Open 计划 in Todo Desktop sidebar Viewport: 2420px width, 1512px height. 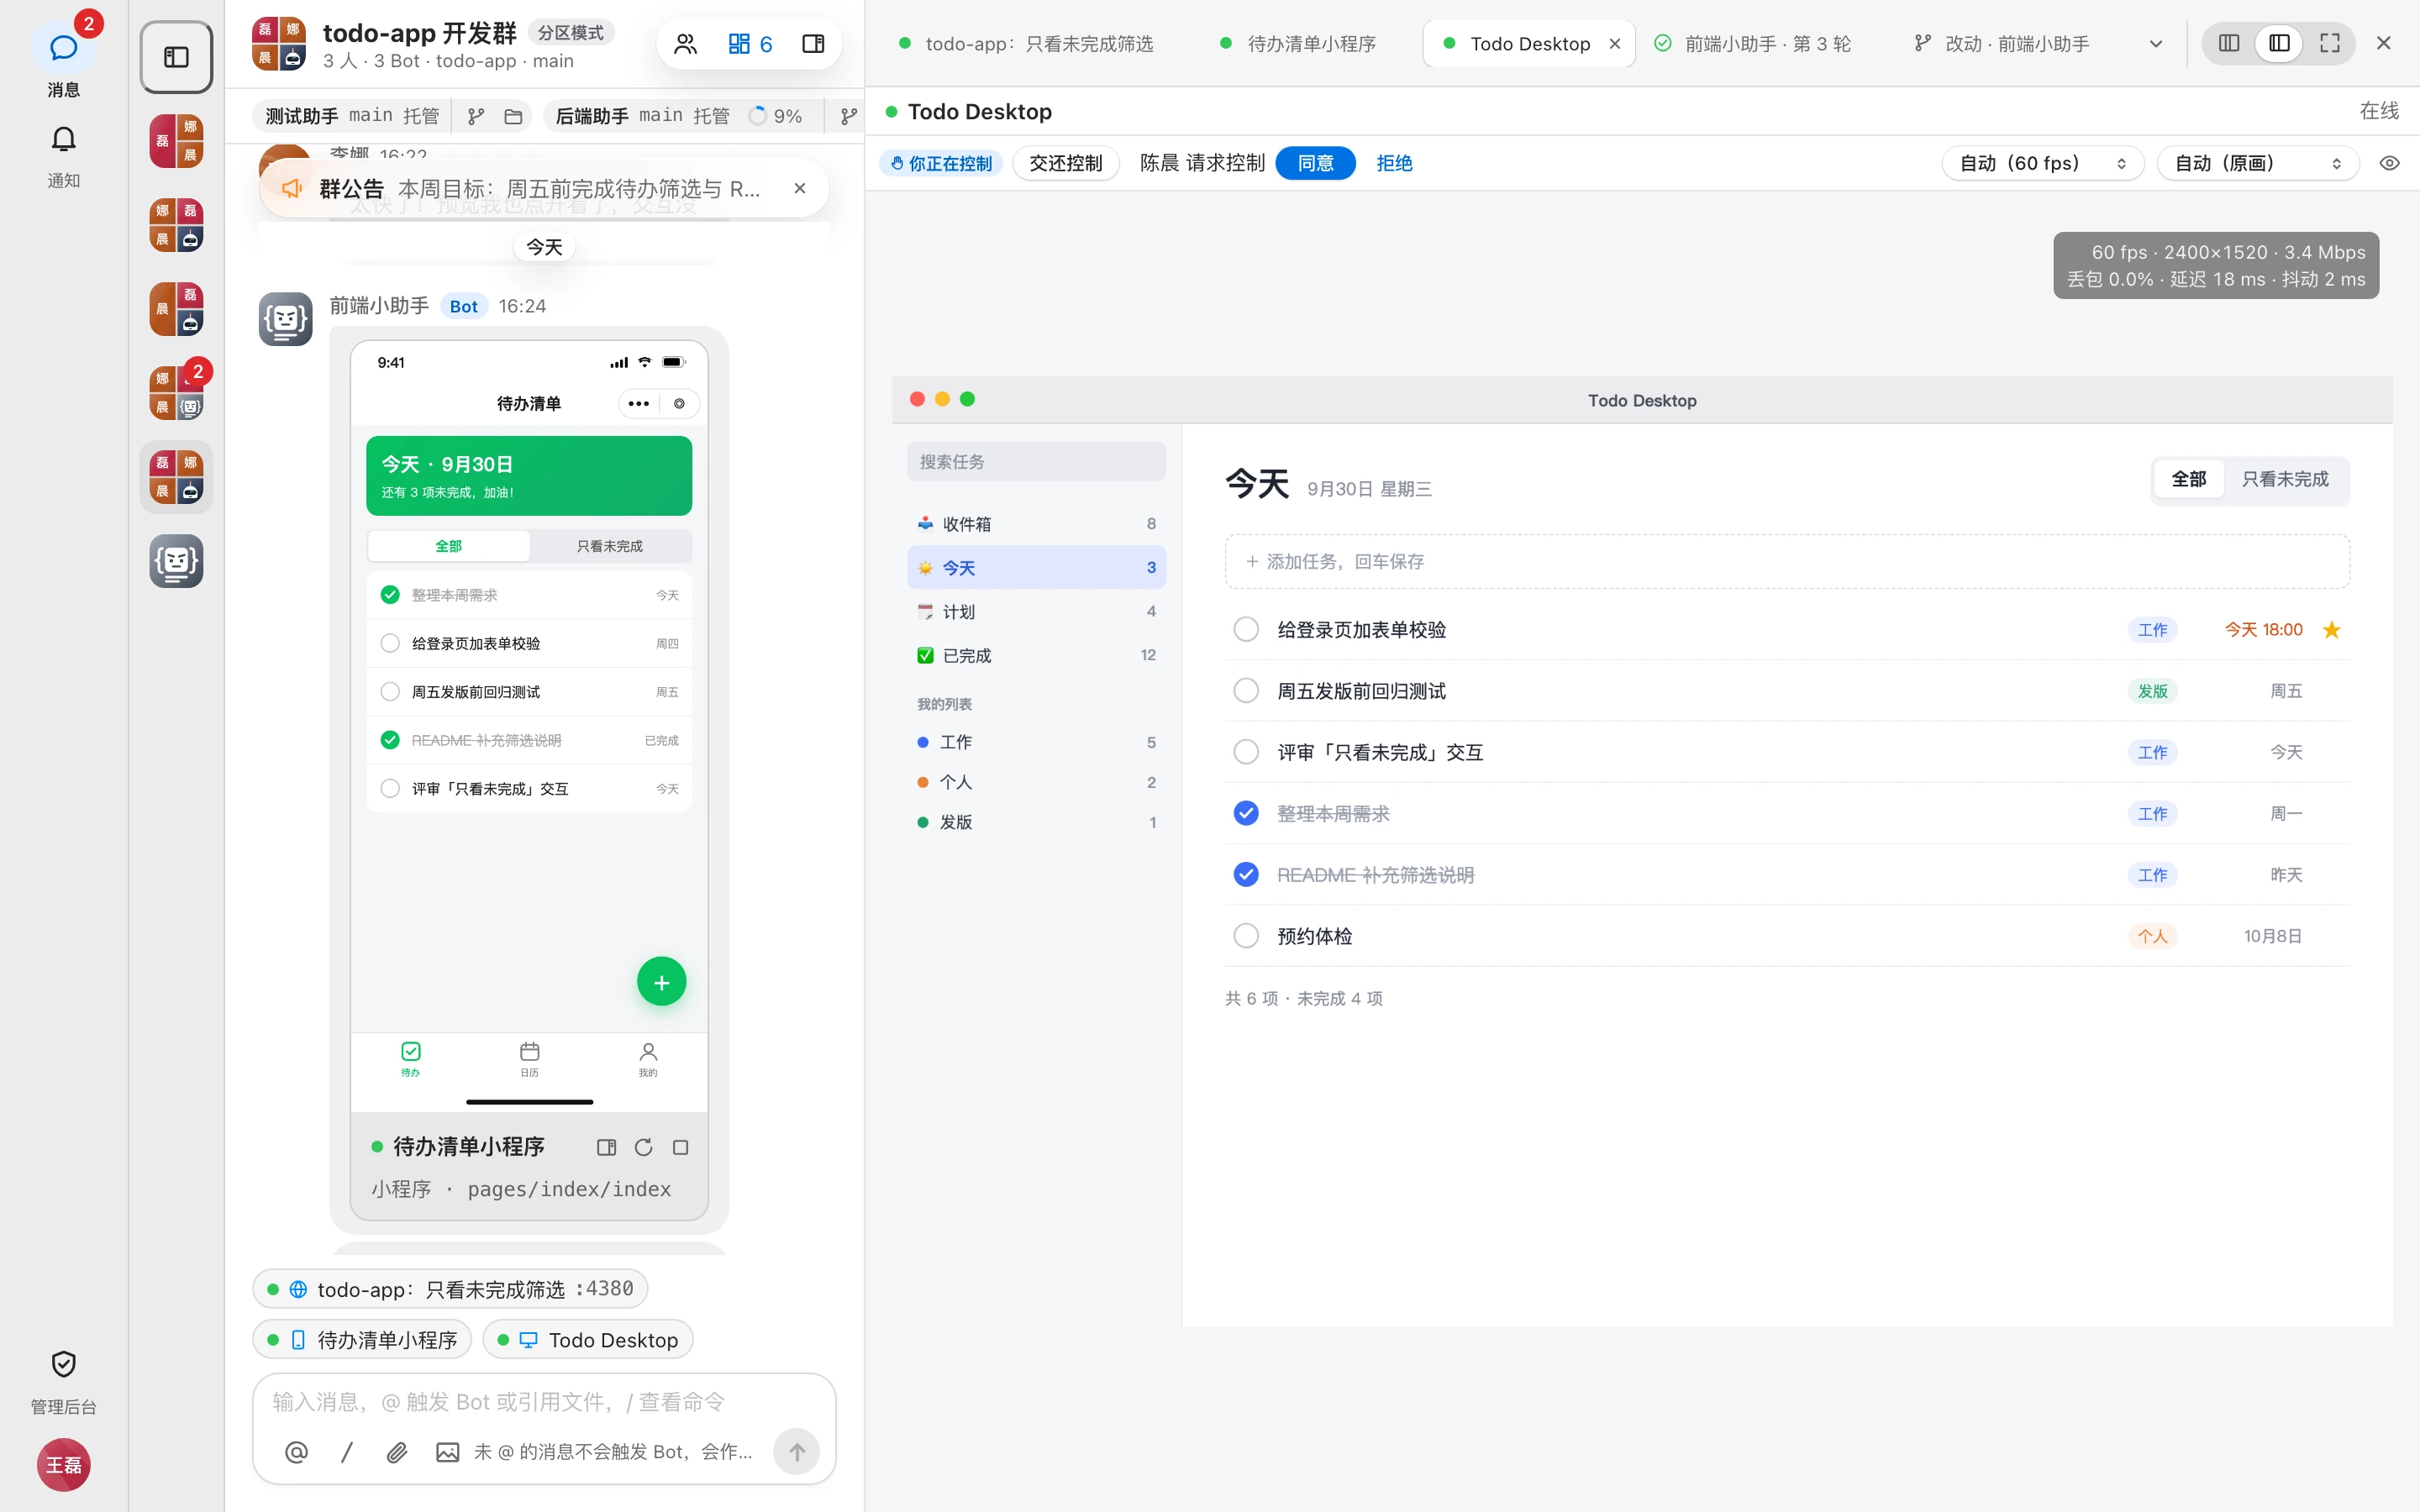click(x=1036, y=611)
